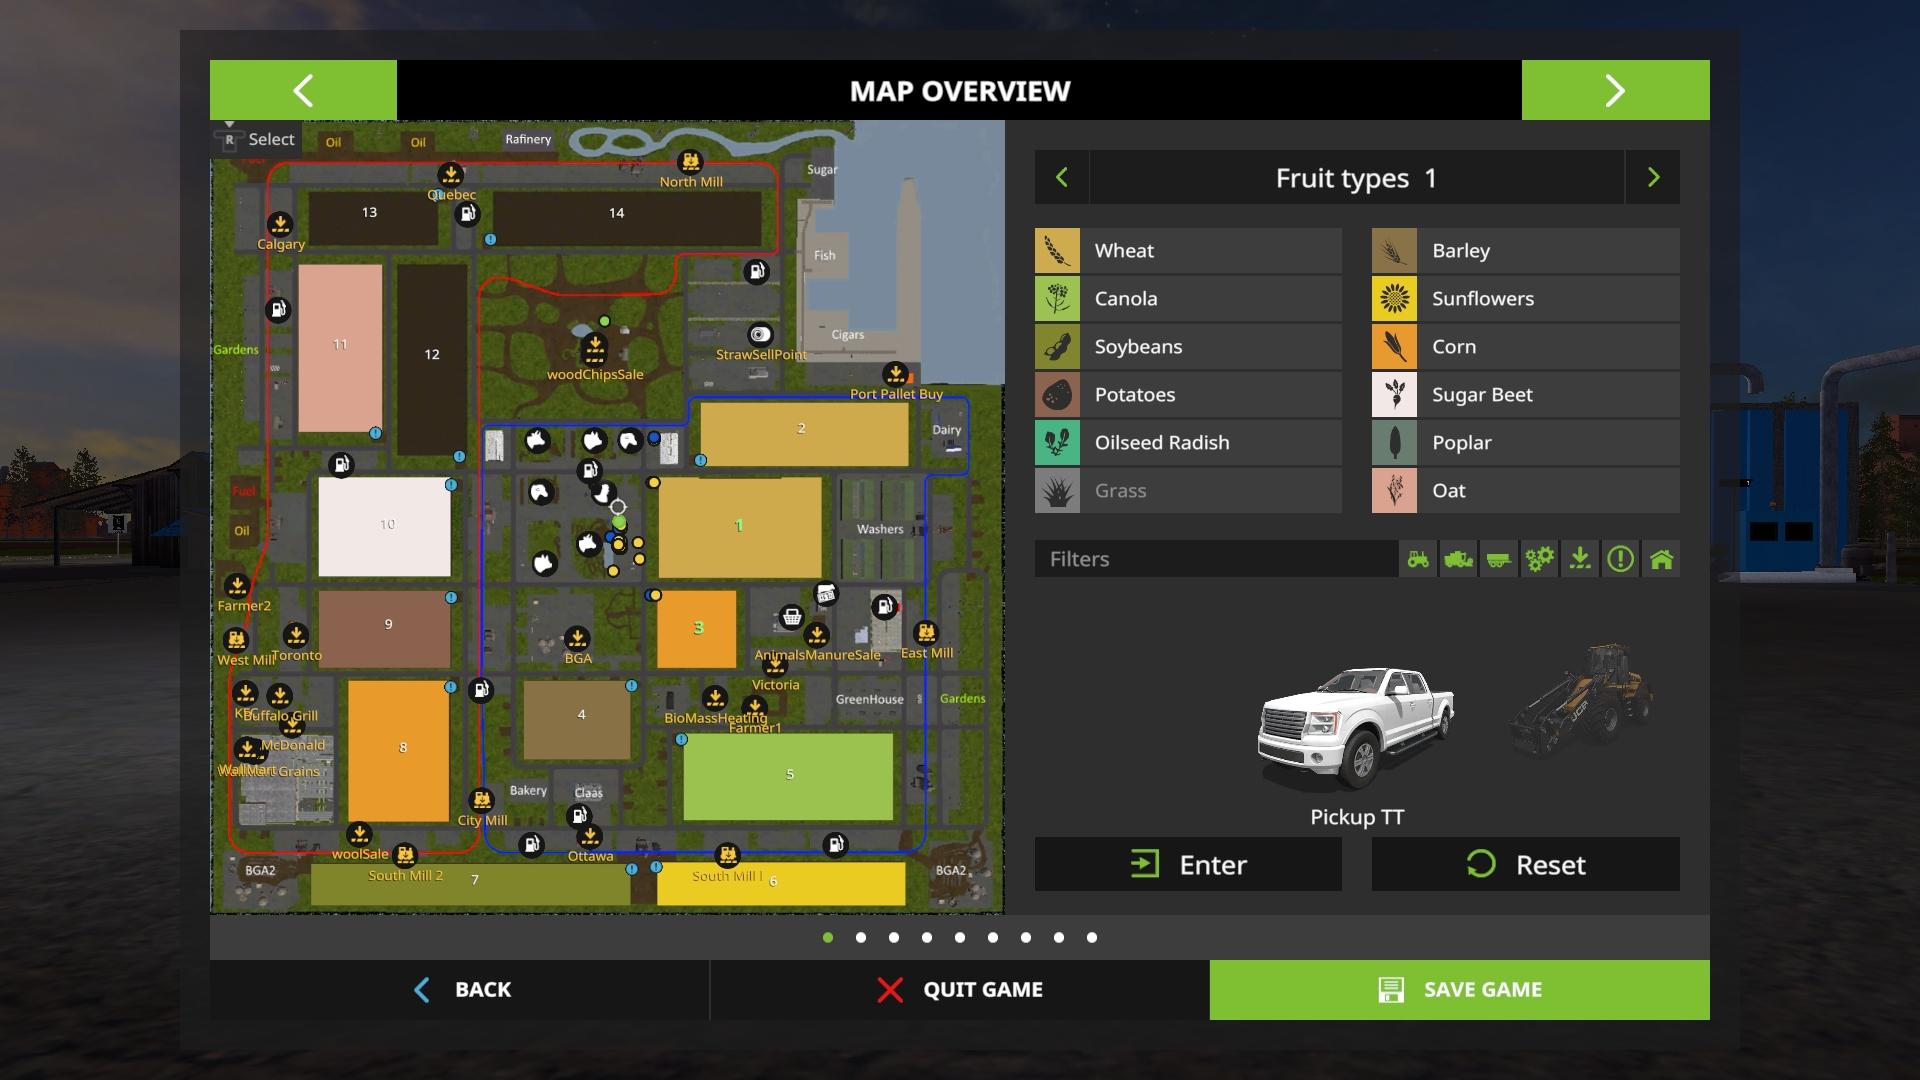The image size is (1920, 1080).
Task: Toggle the trailer filter icon
Action: coord(1498,559)
